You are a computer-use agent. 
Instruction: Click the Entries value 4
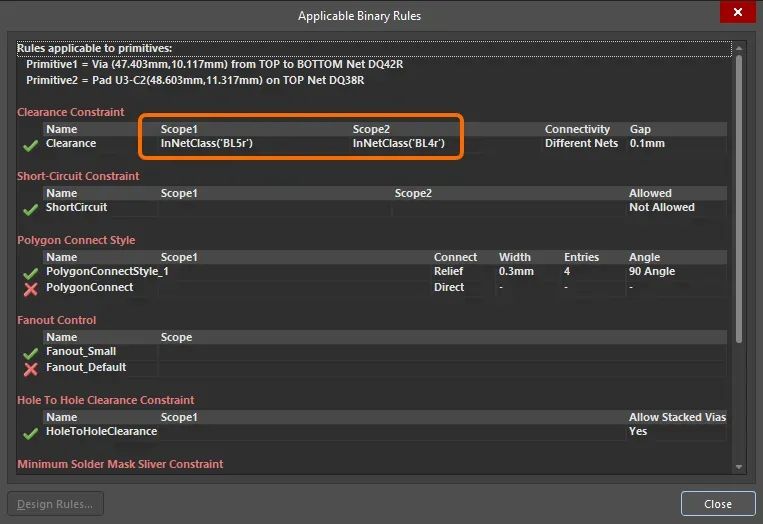pos(567,271)
